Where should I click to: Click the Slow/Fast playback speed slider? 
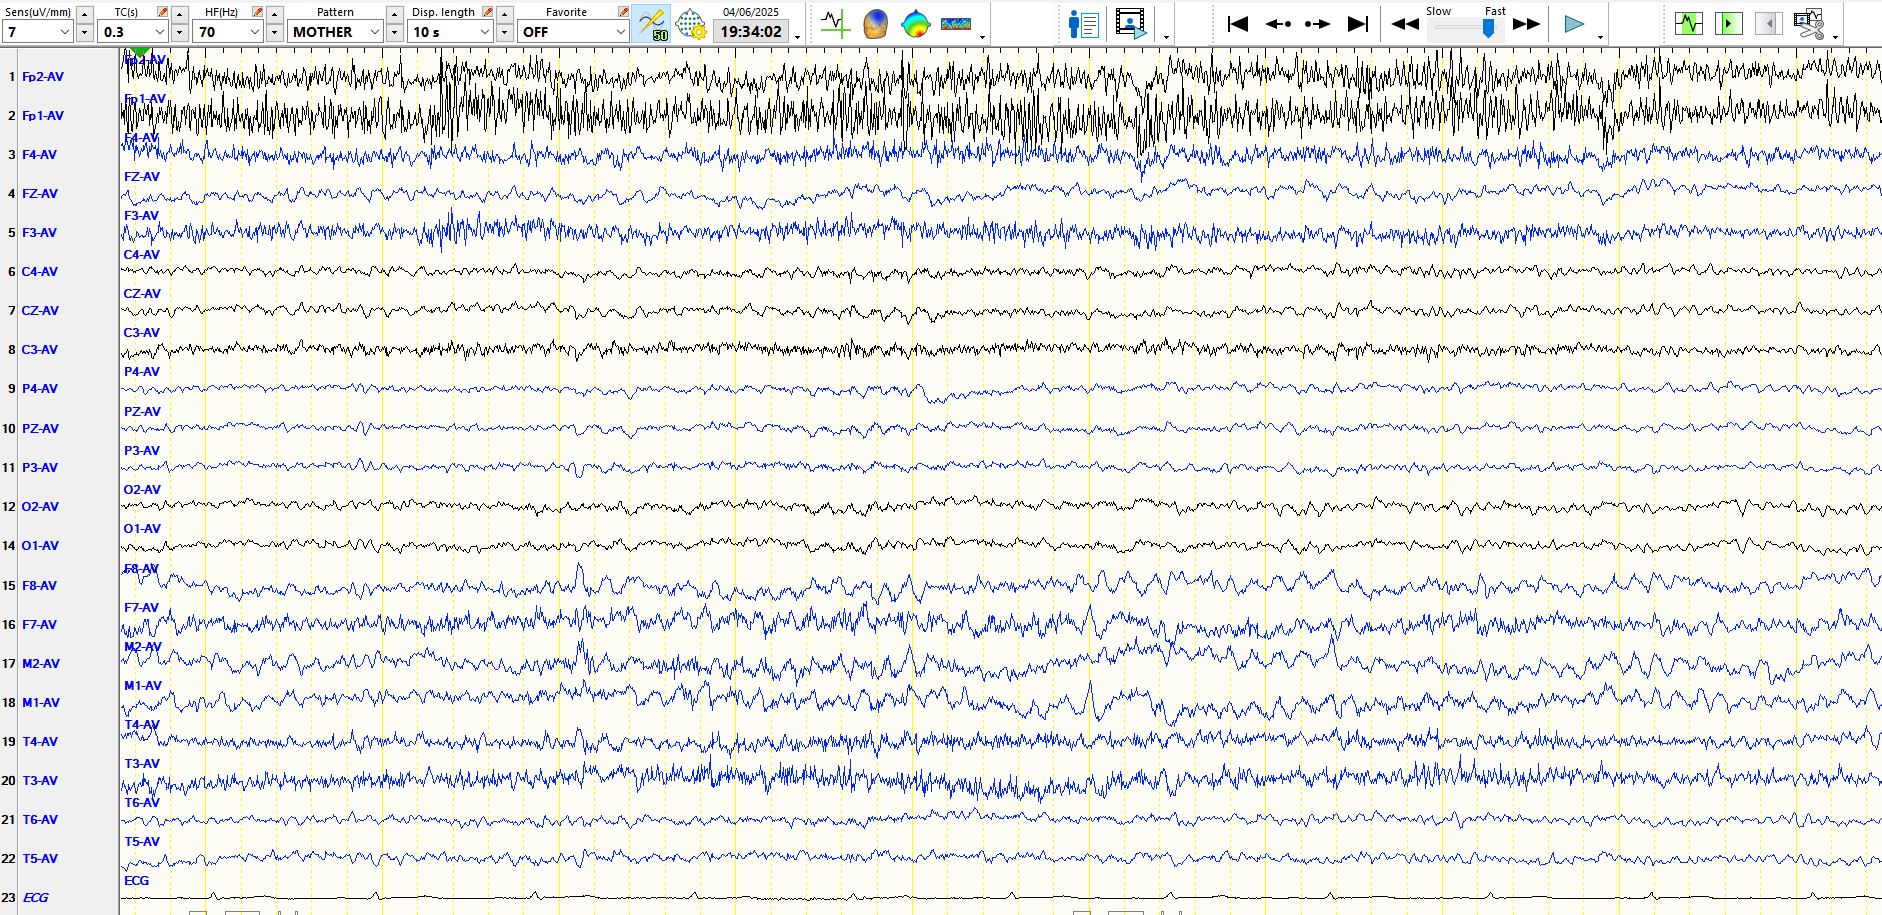point(1466,29)
